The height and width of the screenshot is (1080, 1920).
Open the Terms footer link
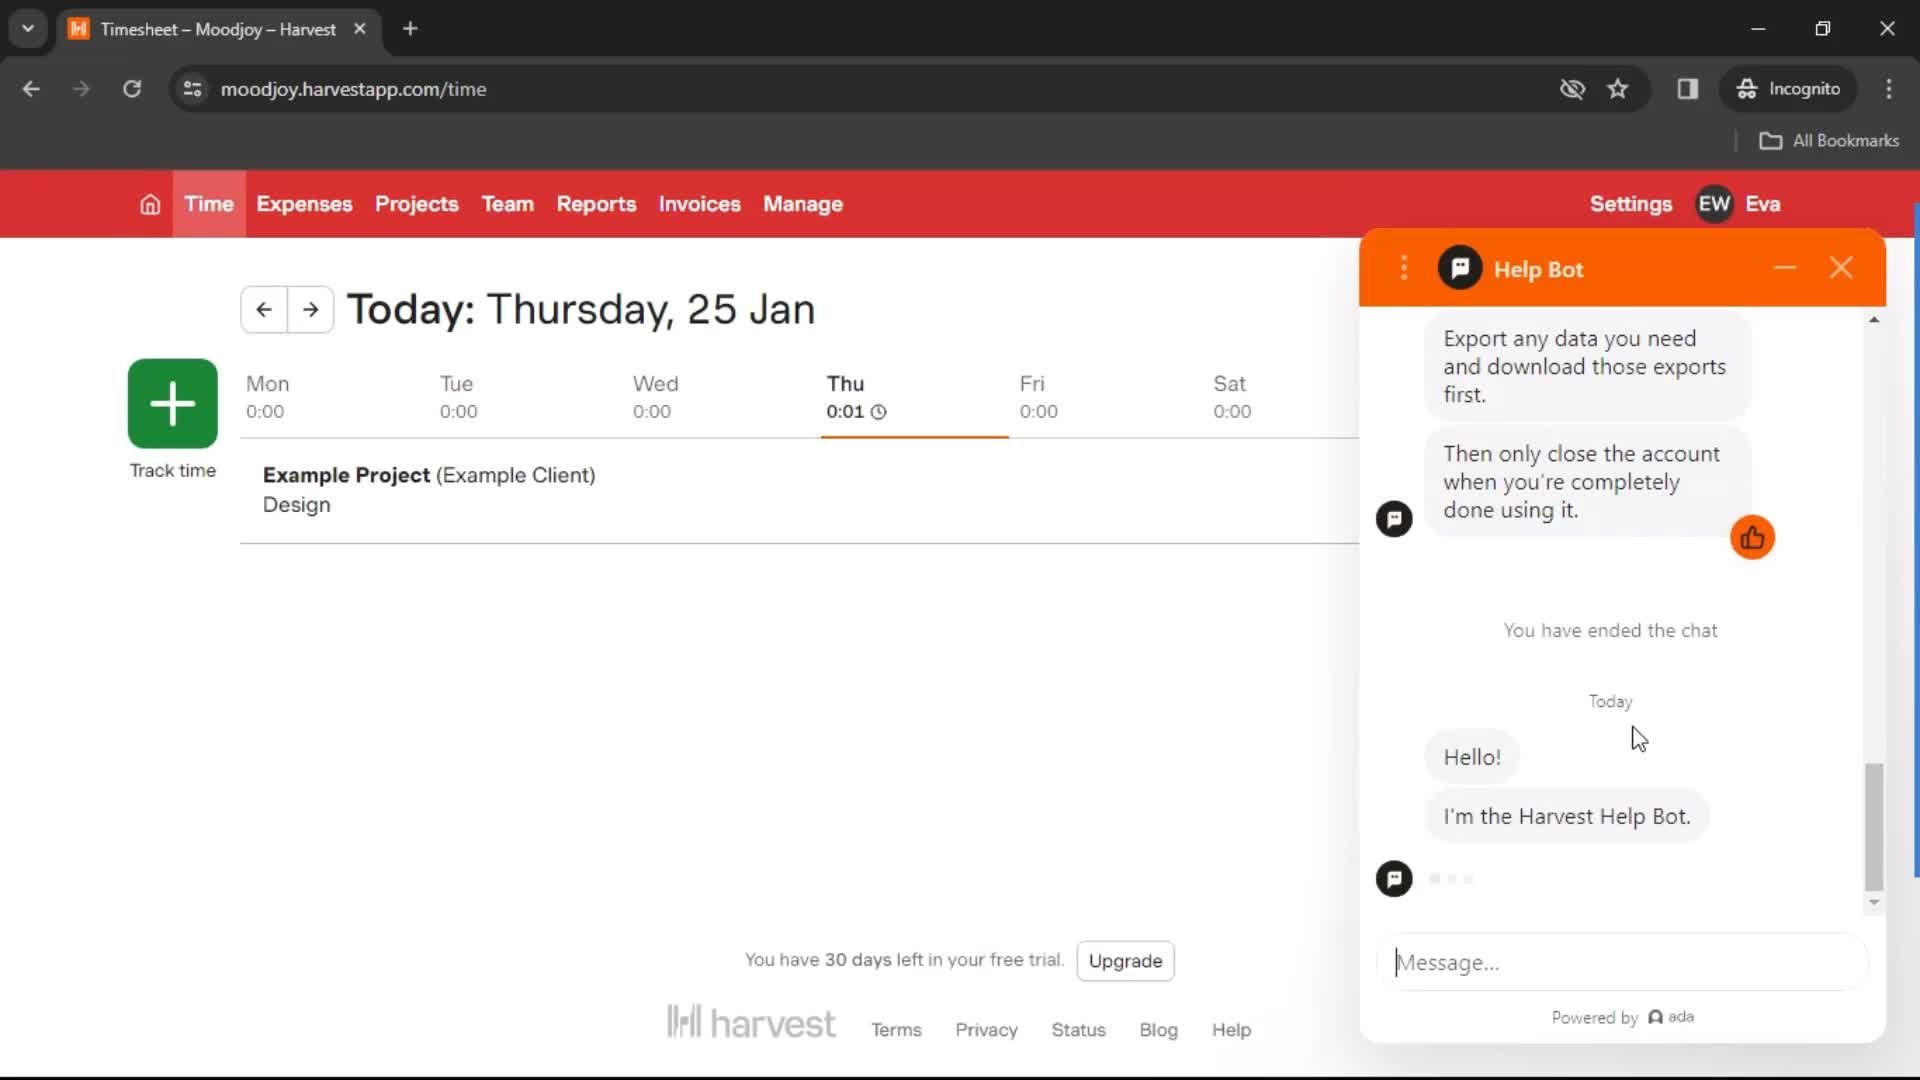896,1030
